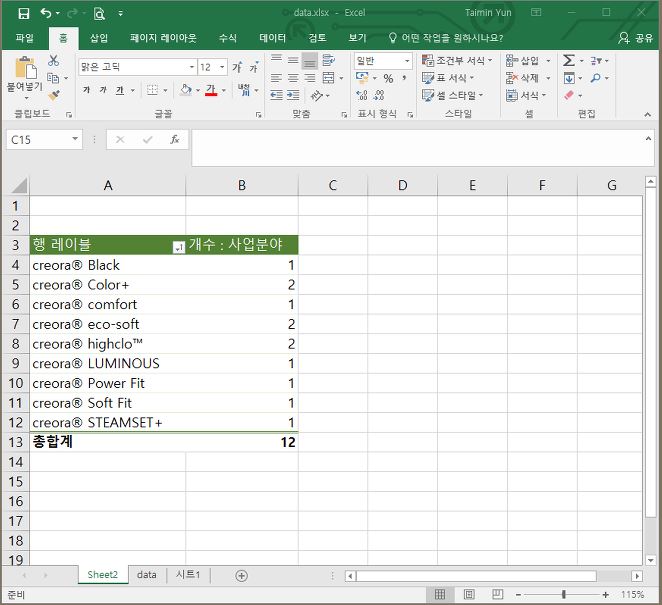Expand Format as Table (표 서식) menu
The image size is (662, 605).
448,78
